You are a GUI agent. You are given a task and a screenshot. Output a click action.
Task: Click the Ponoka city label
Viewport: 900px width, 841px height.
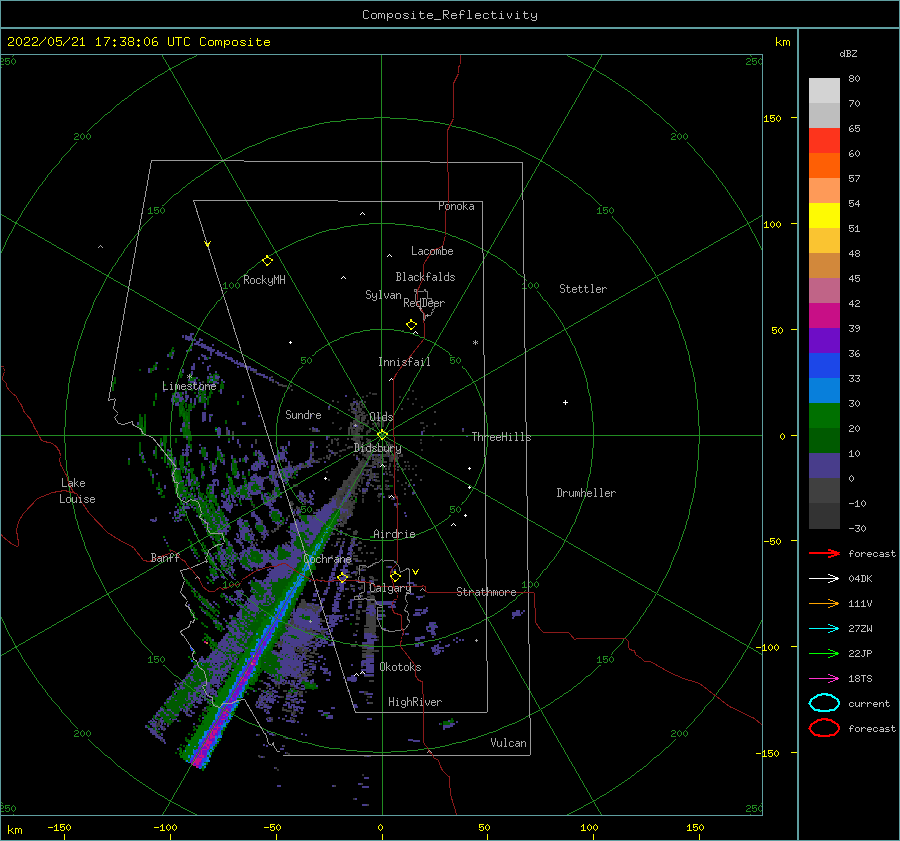coord(456,206)
